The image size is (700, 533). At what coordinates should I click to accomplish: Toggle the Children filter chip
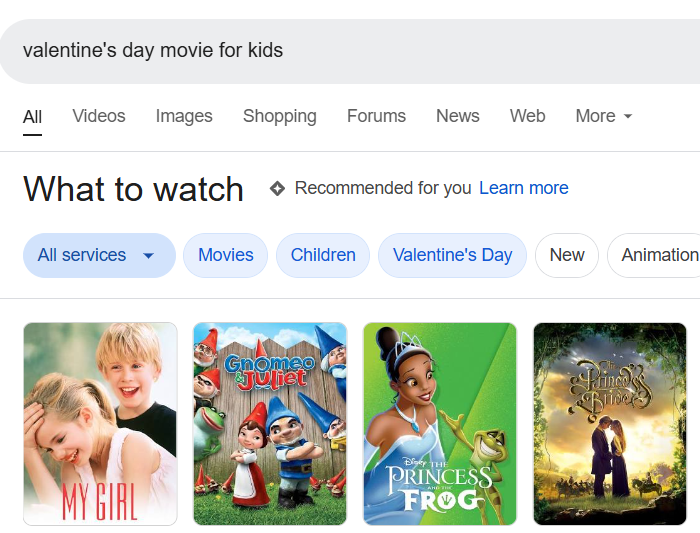(x=323, y=255)
